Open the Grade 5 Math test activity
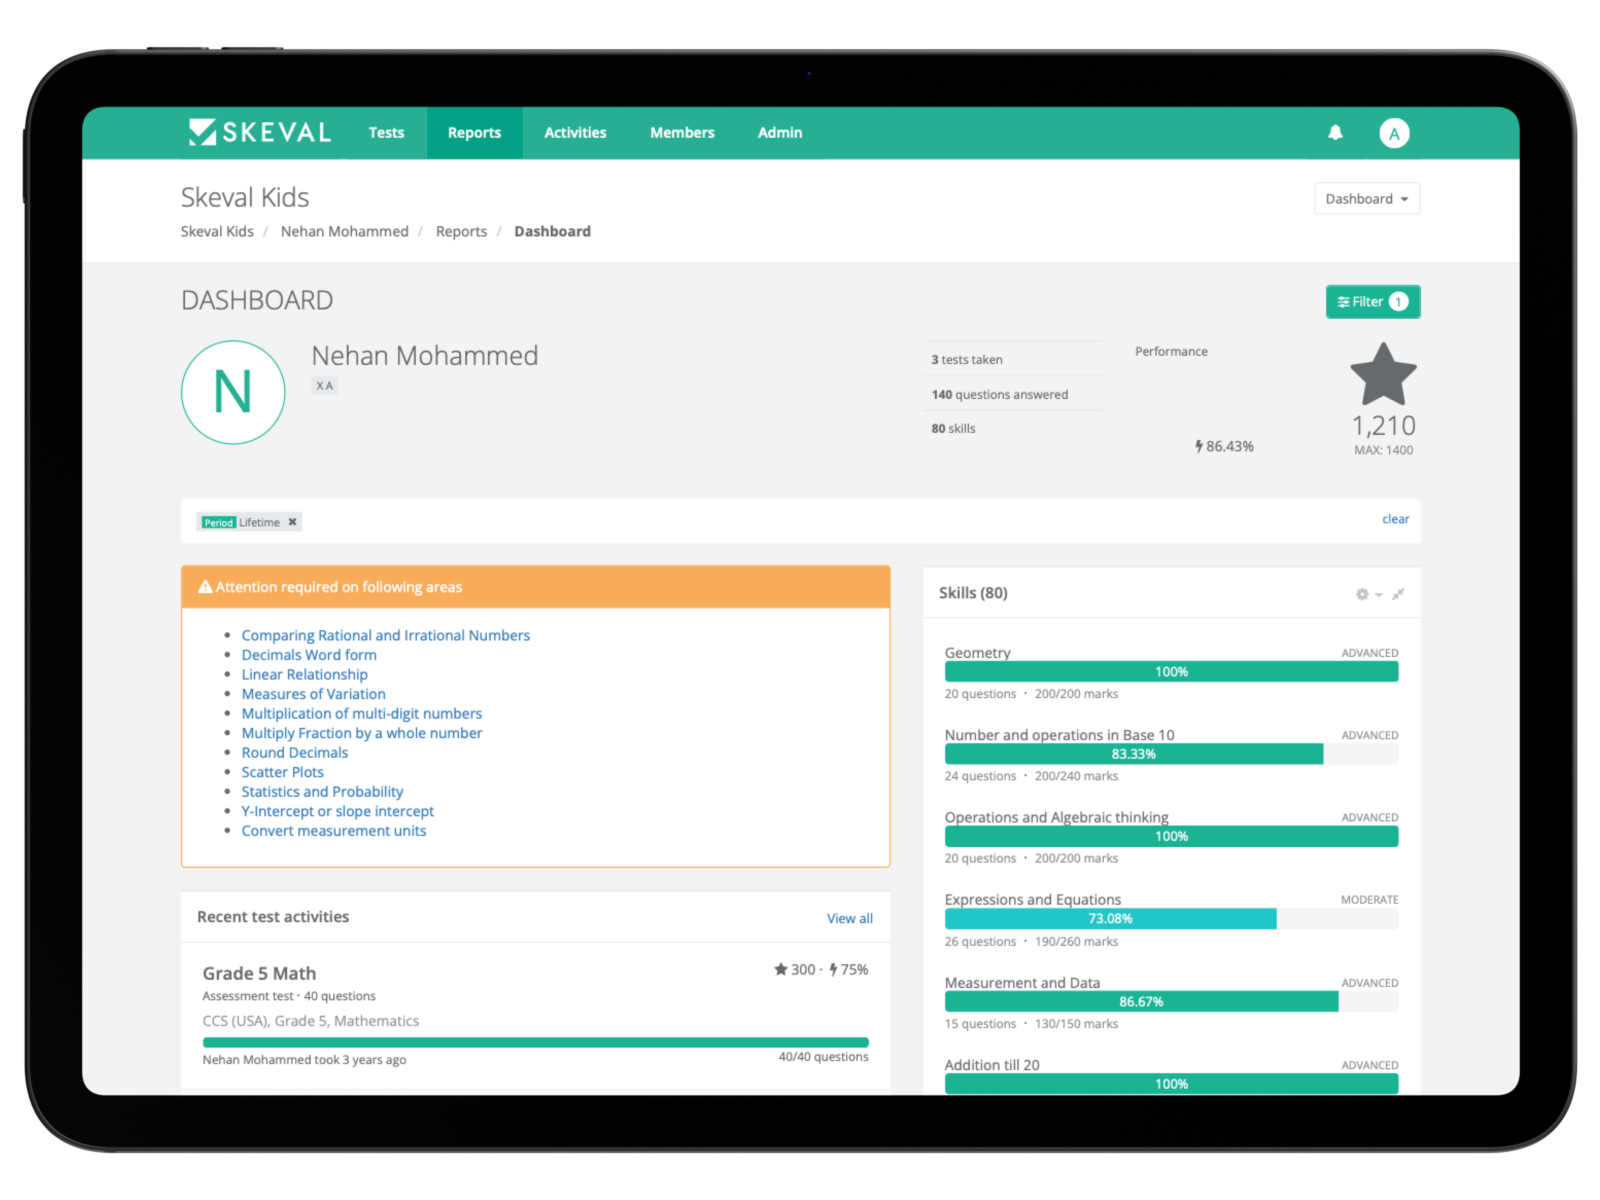1600x1200 pixels. (x=259, y=973)
